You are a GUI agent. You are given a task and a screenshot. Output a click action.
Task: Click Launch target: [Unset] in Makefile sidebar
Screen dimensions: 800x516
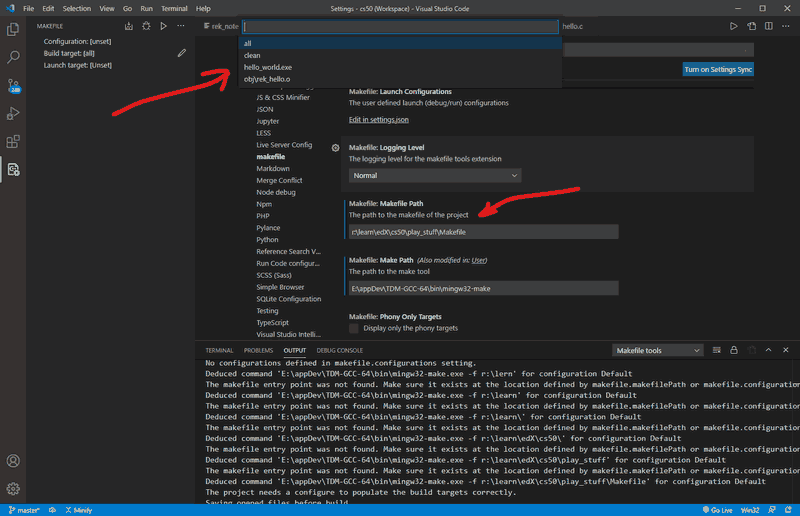point(78,65)
